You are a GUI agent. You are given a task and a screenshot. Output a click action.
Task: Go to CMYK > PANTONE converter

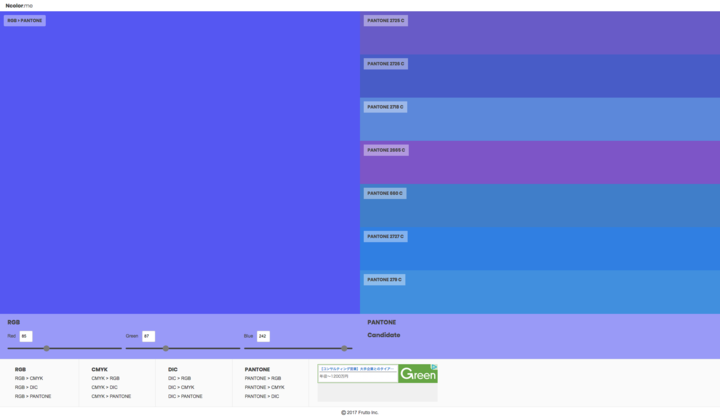[111, 396]
